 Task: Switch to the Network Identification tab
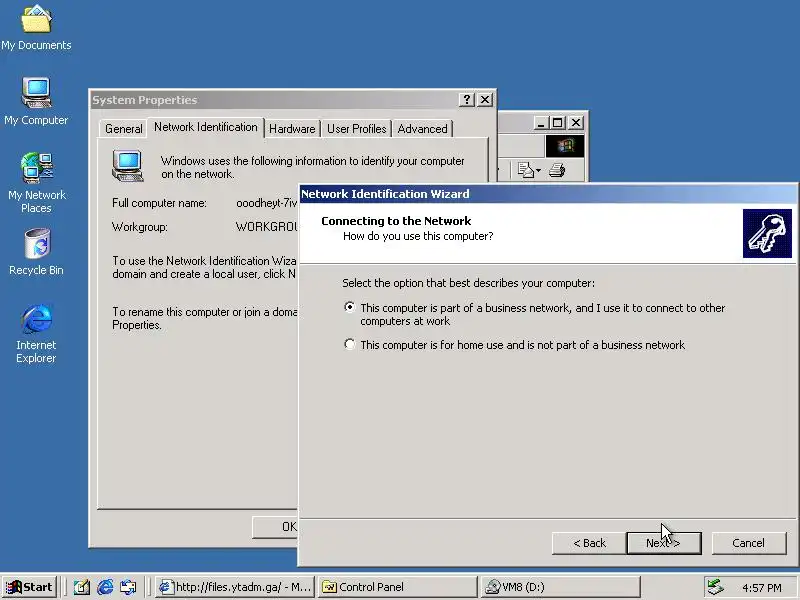point(206,127)
